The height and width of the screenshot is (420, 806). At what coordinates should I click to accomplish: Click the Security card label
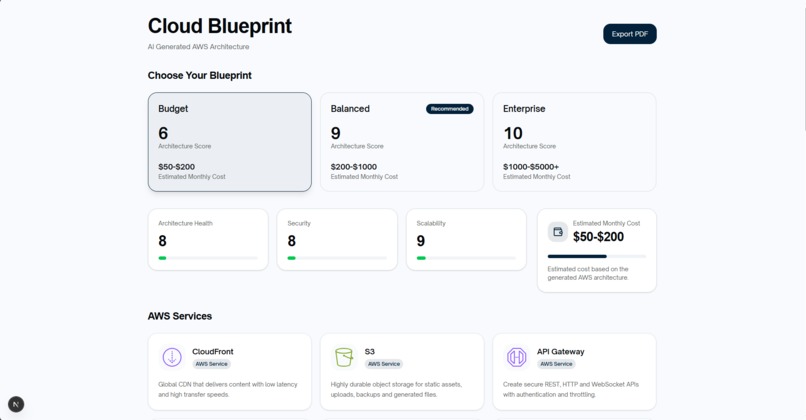click(299, 224)
